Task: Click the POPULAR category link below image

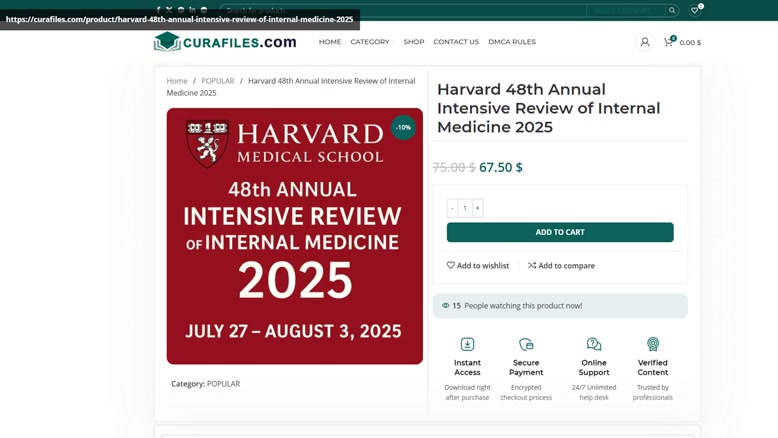Action: (x=223, y=384)
